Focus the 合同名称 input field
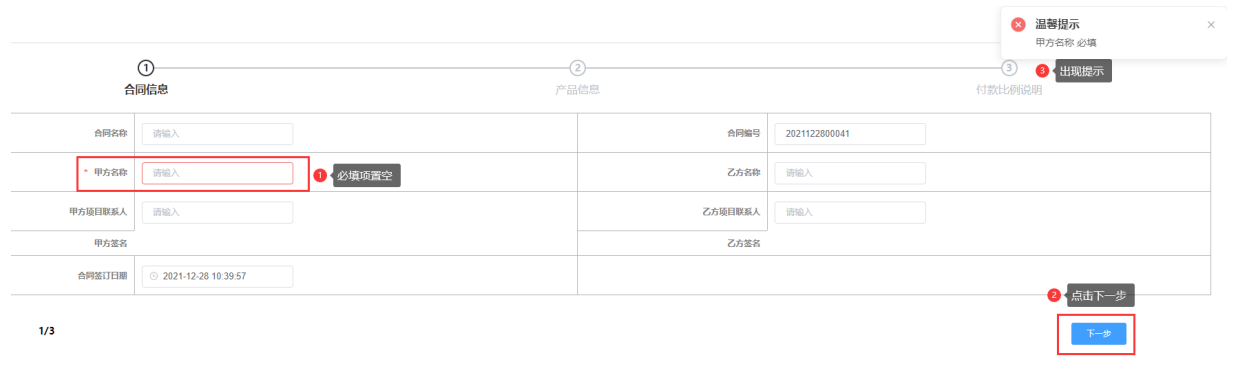 217,134
